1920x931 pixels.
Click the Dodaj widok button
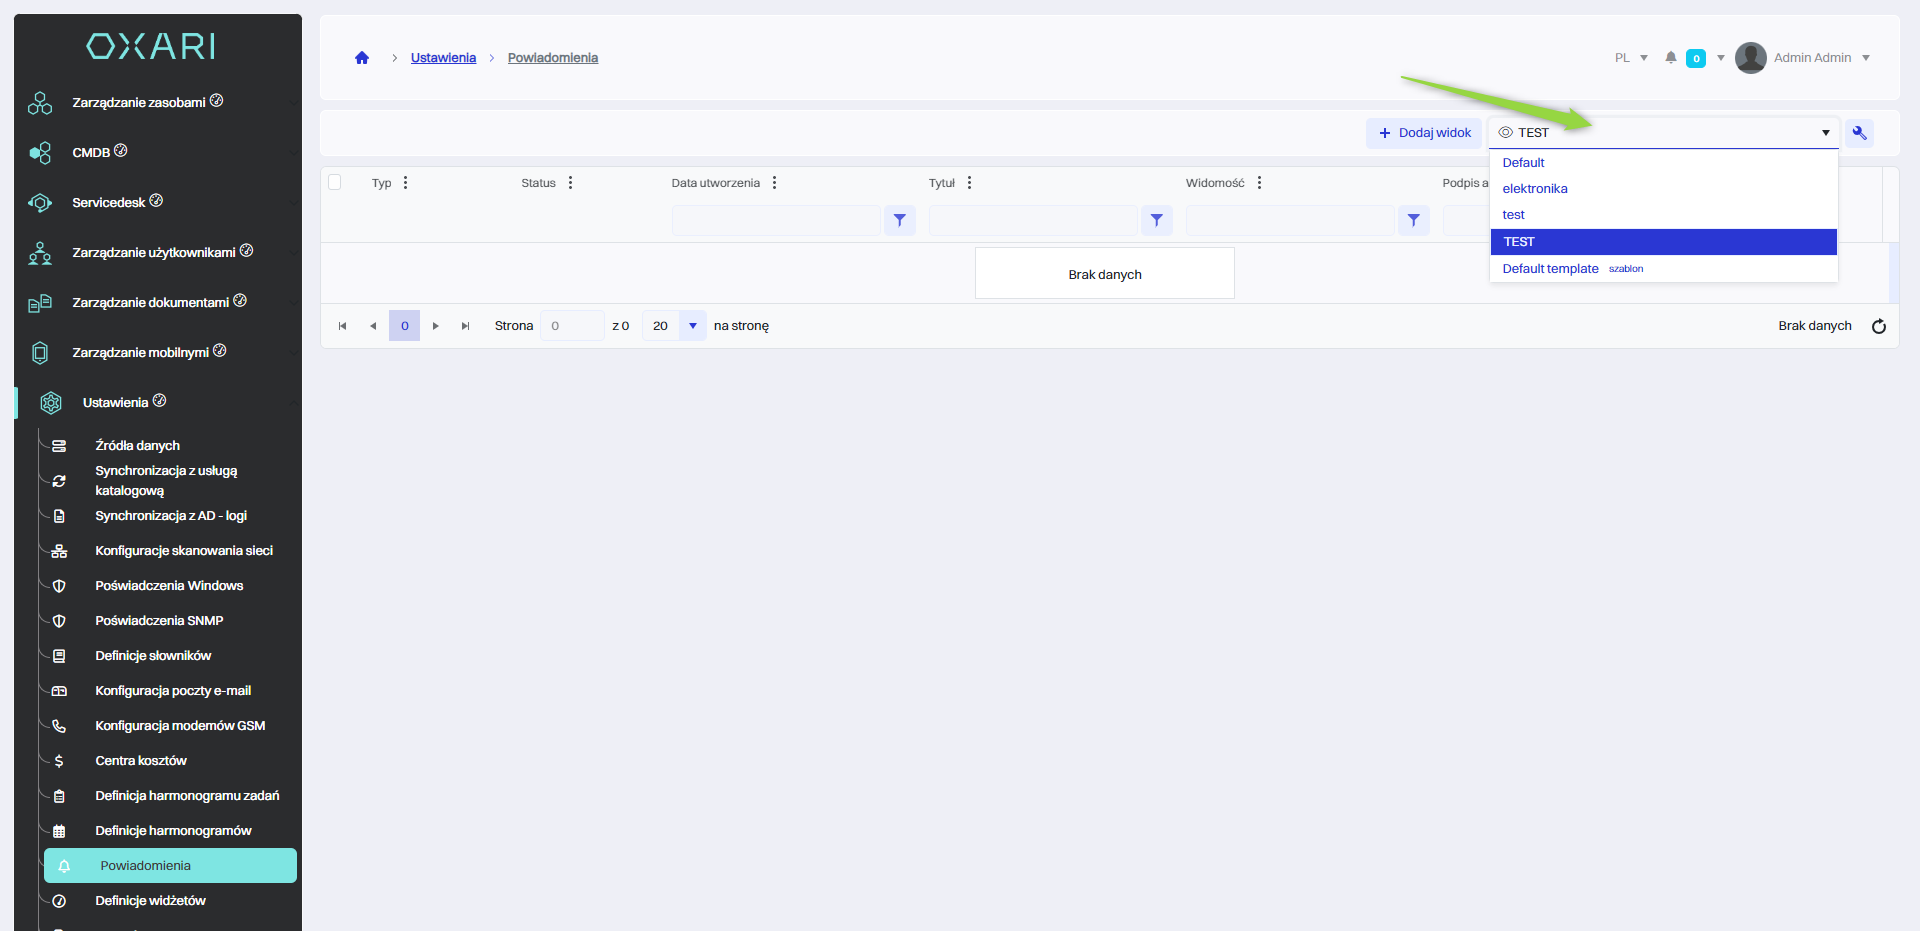pyautogui.click(x=1424, y=133)
